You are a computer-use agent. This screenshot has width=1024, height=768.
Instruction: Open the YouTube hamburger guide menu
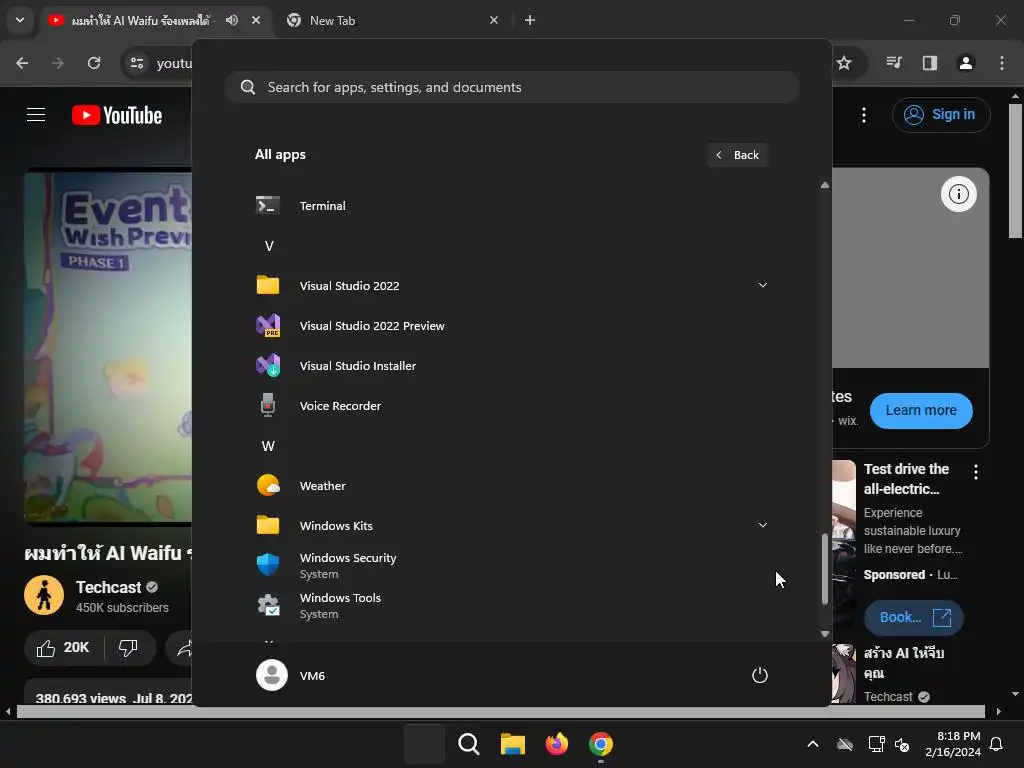36,115
